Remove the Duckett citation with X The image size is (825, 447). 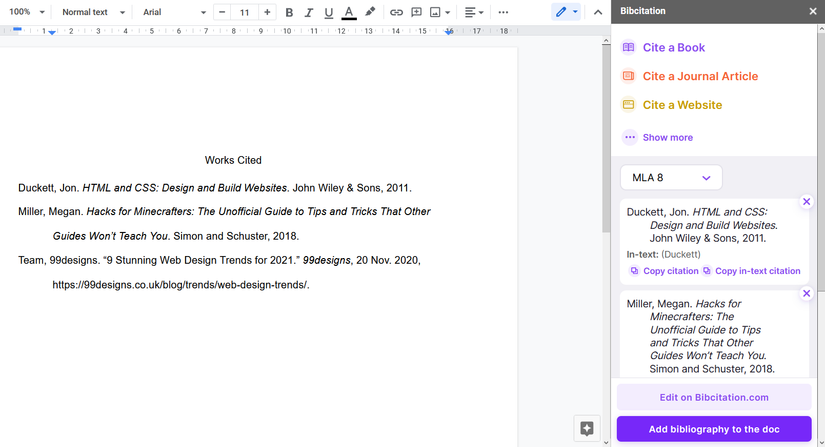(x=807, y=202)
